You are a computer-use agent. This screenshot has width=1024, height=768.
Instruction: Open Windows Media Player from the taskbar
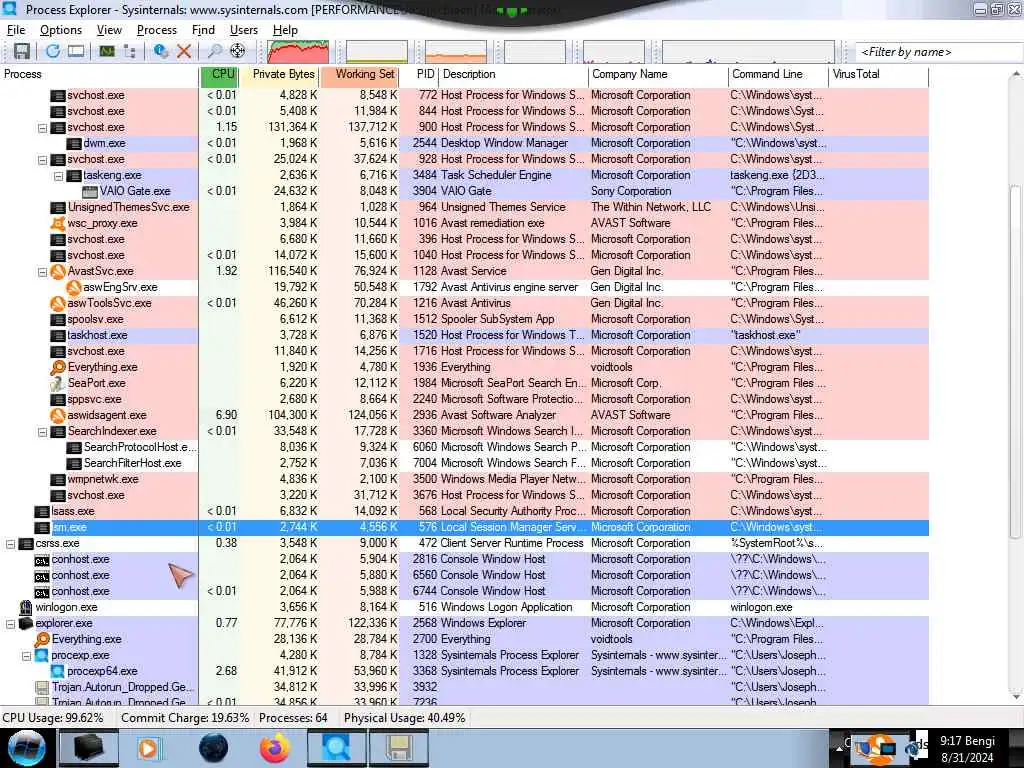[x=148, y=748]
